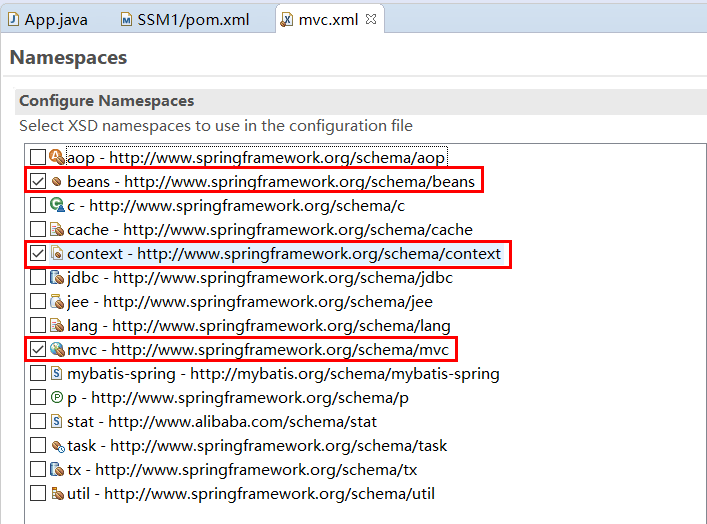Enable the c namespace checkbox

point(38,205)
